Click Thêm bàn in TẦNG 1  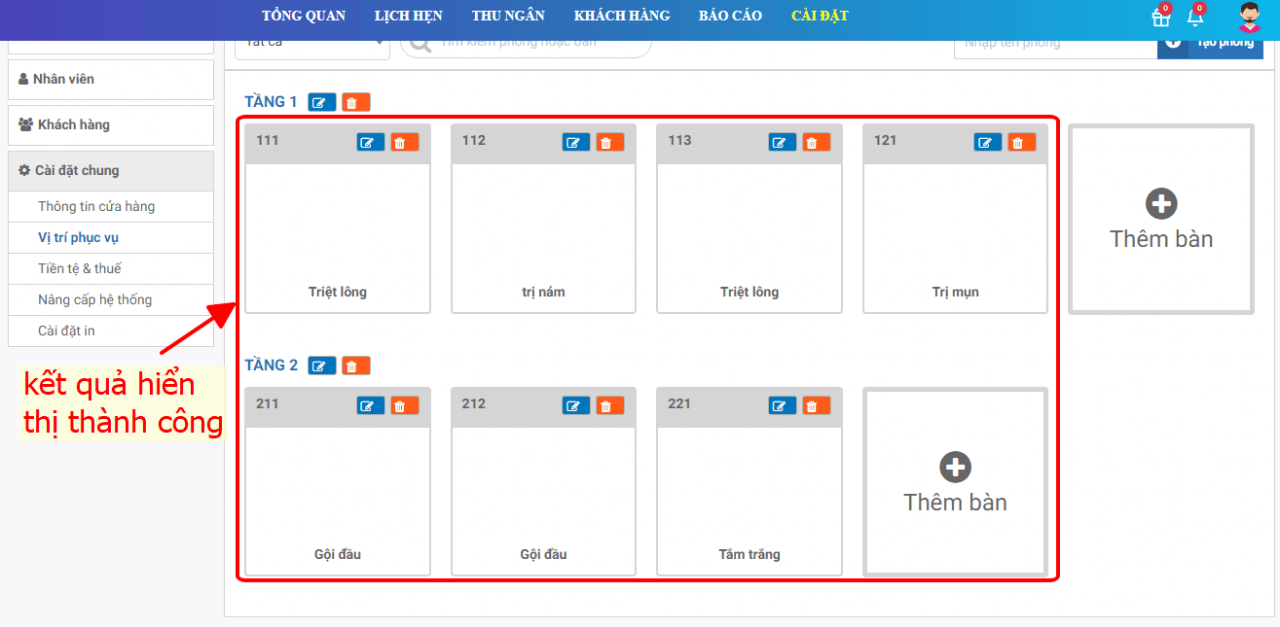pos(1161,219)
